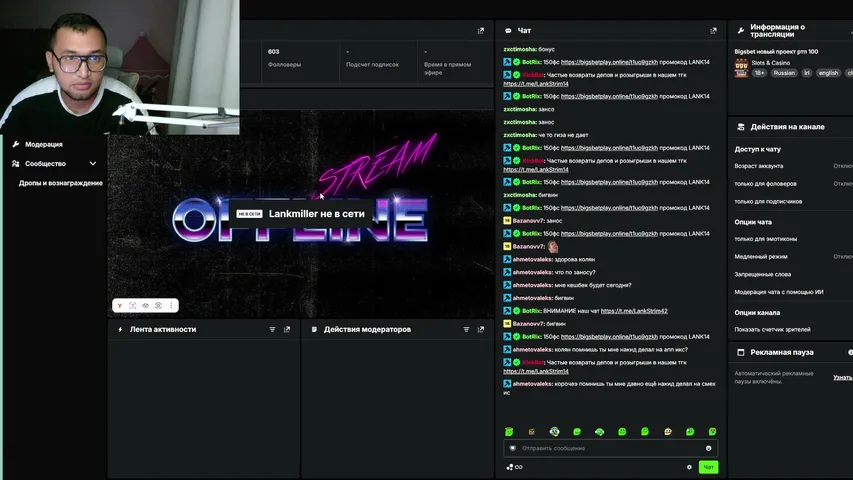Click the eye icon on video overlay
This screenshot has width=853, height=480.
145,306
